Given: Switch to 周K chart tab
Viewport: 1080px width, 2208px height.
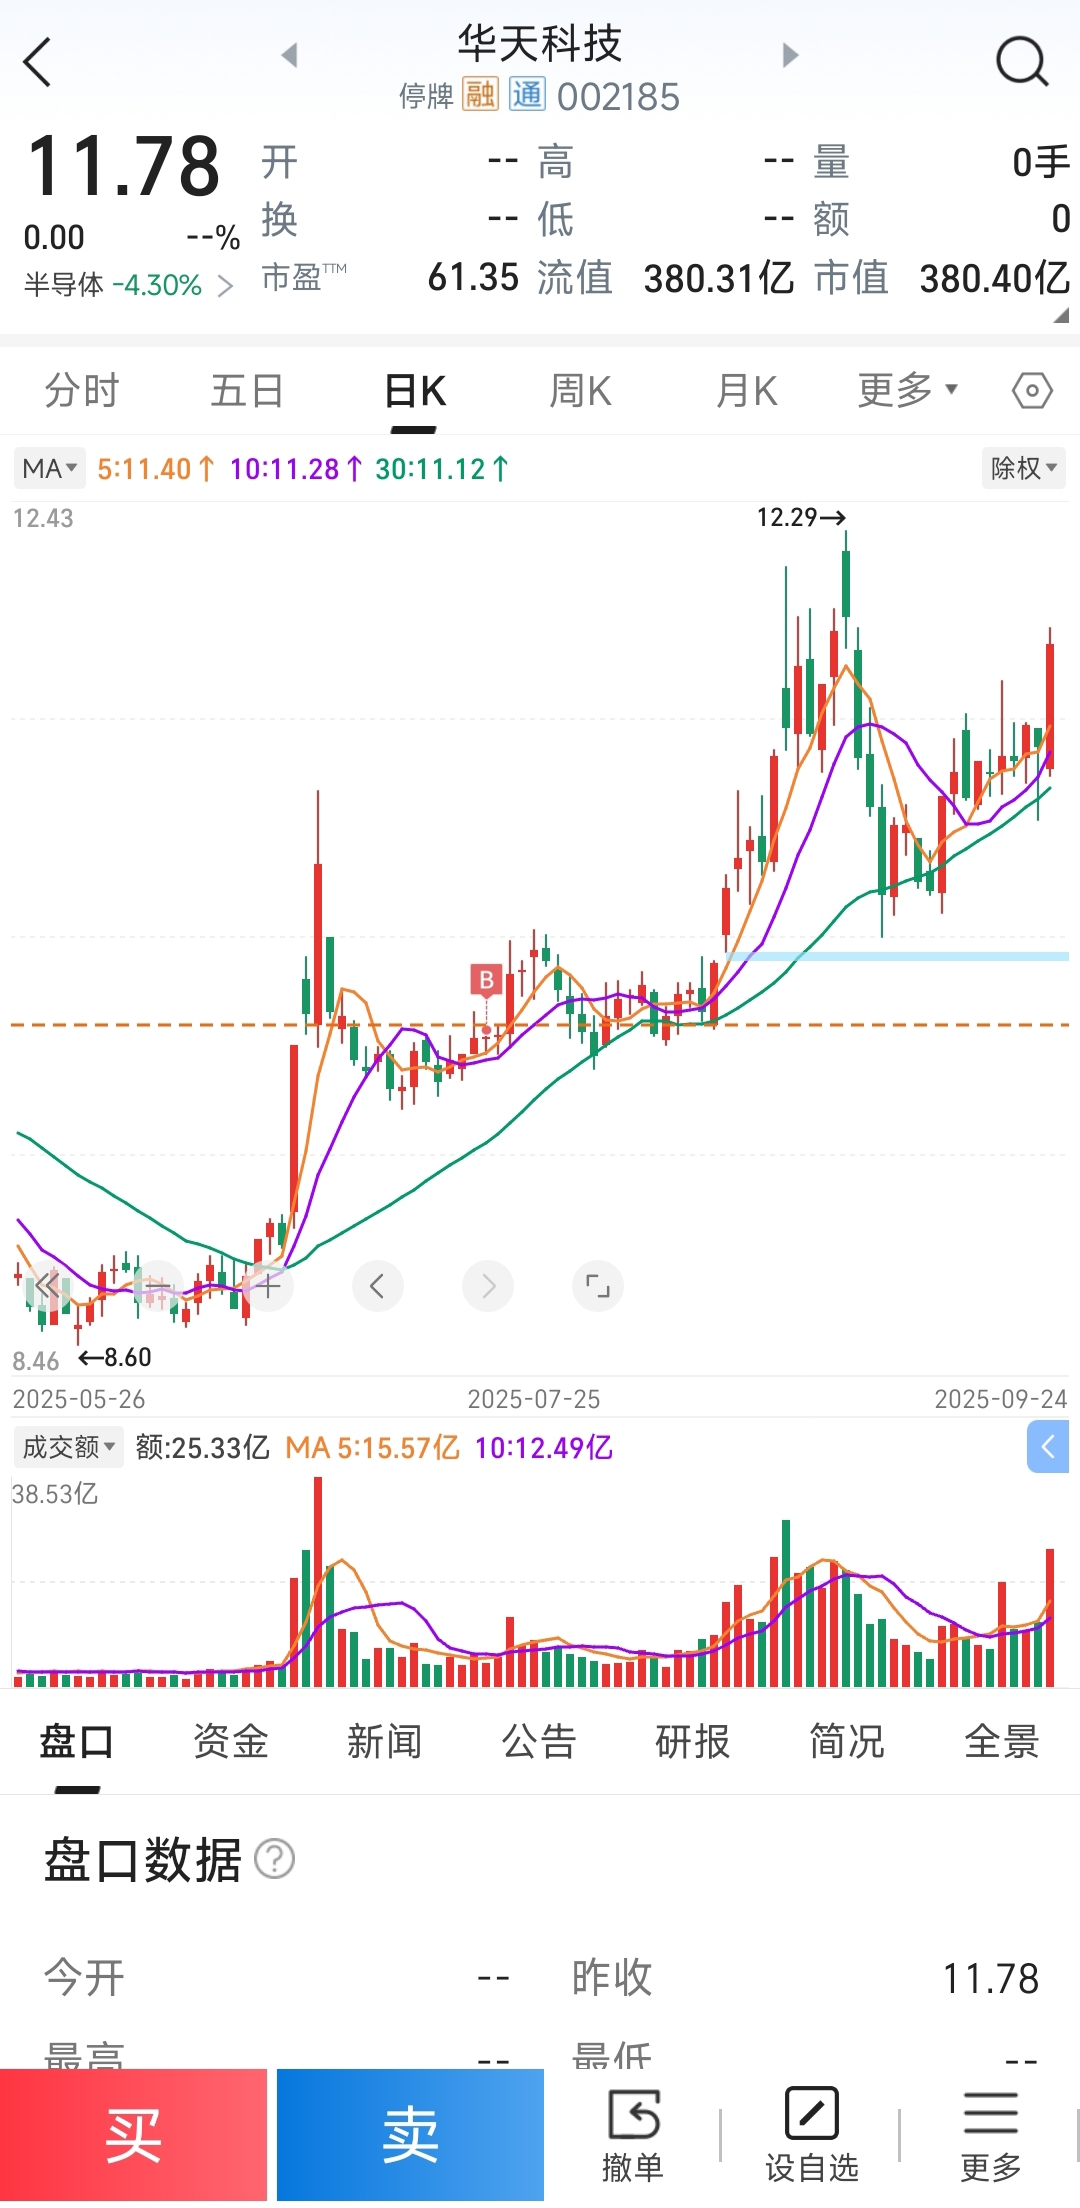Looking at the screenshot, I should (581, 390).
